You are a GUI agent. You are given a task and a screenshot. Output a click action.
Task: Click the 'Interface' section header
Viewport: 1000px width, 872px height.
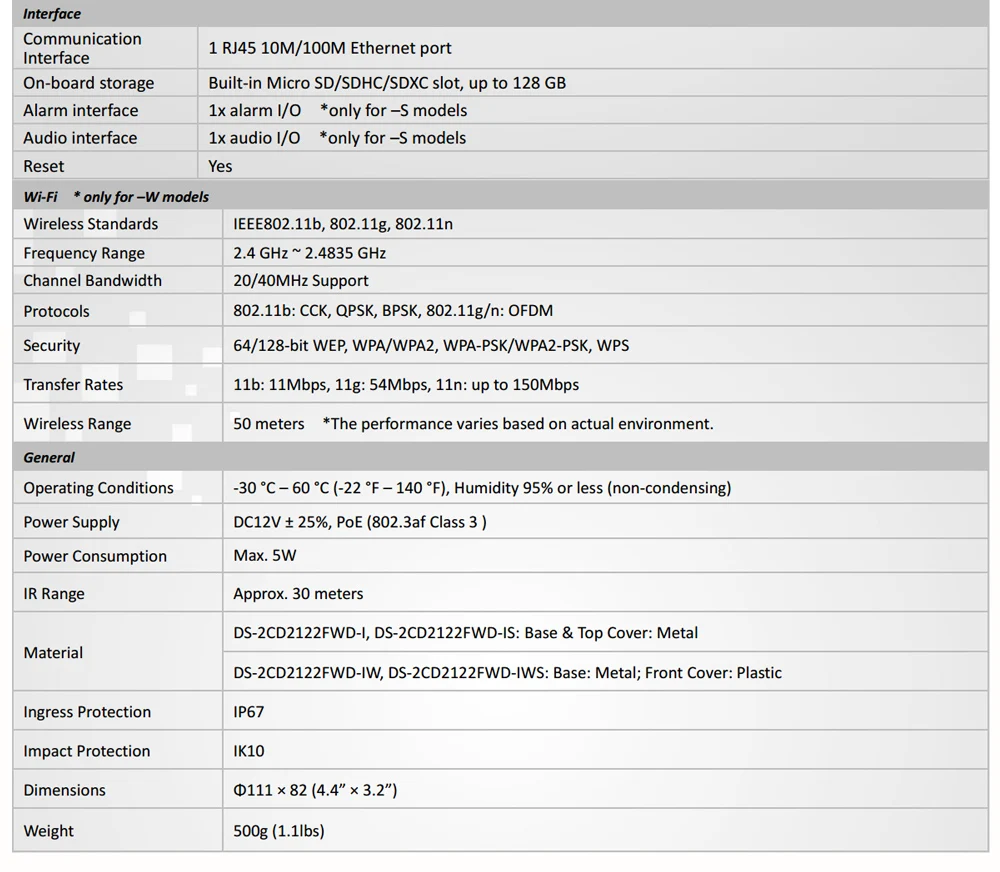[x=52, y=13]
